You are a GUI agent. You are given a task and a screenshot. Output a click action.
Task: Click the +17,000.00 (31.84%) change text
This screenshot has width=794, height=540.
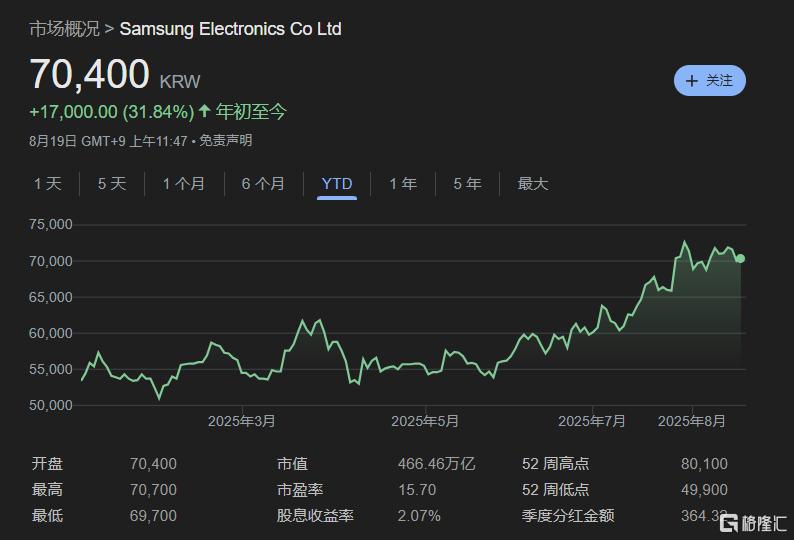pos(112,111)
